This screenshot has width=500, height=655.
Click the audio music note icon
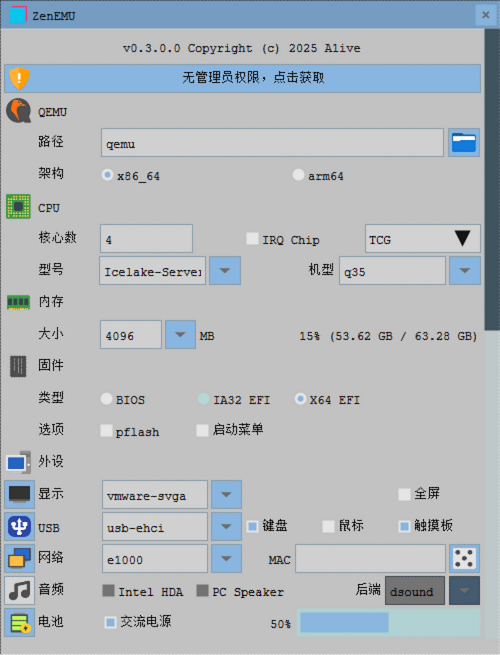click(19, 591)
